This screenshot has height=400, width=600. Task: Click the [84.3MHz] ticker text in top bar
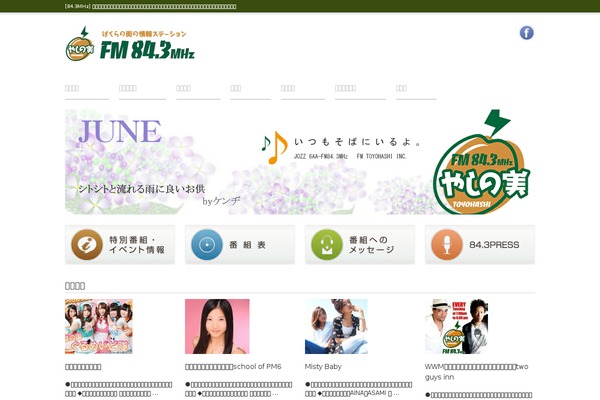[x=150, y=7]
